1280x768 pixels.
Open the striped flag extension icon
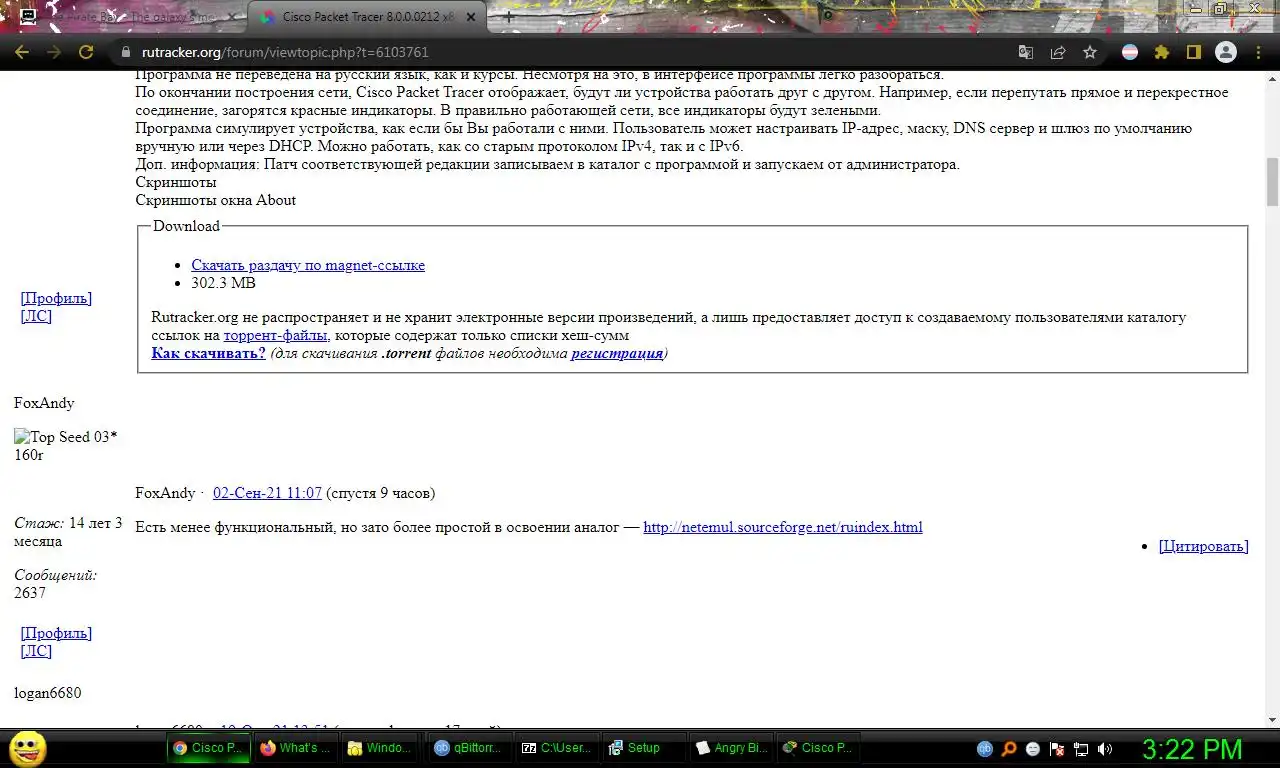(x=1130, y=52)
